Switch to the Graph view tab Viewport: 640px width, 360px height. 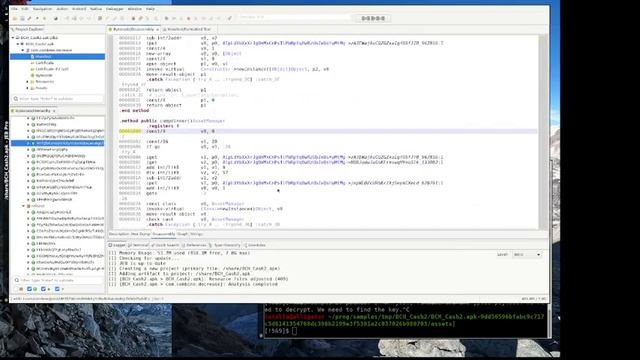coord(182,234)
